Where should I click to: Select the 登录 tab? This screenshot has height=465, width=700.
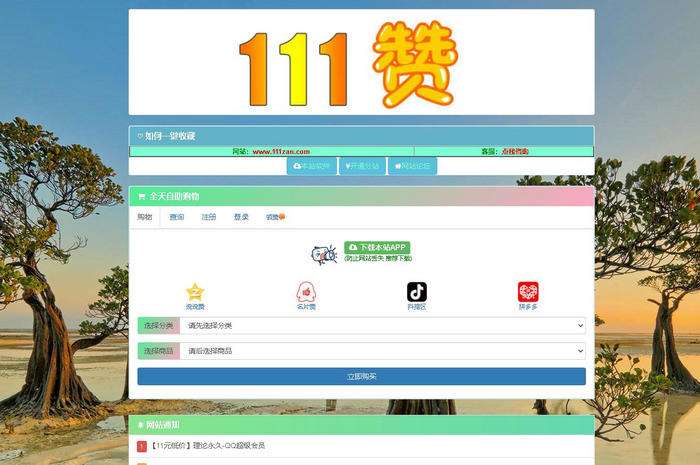[x=241, y=217]
